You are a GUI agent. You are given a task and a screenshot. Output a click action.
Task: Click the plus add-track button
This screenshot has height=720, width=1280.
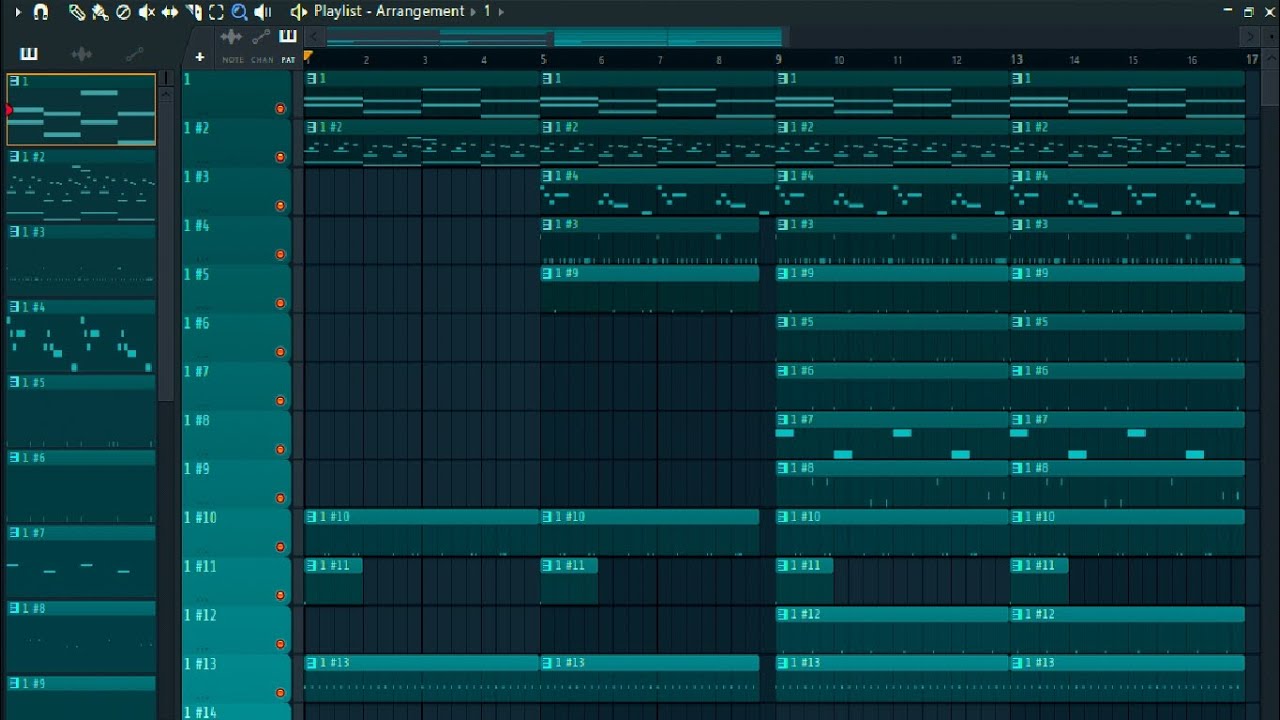coord(200,57)
